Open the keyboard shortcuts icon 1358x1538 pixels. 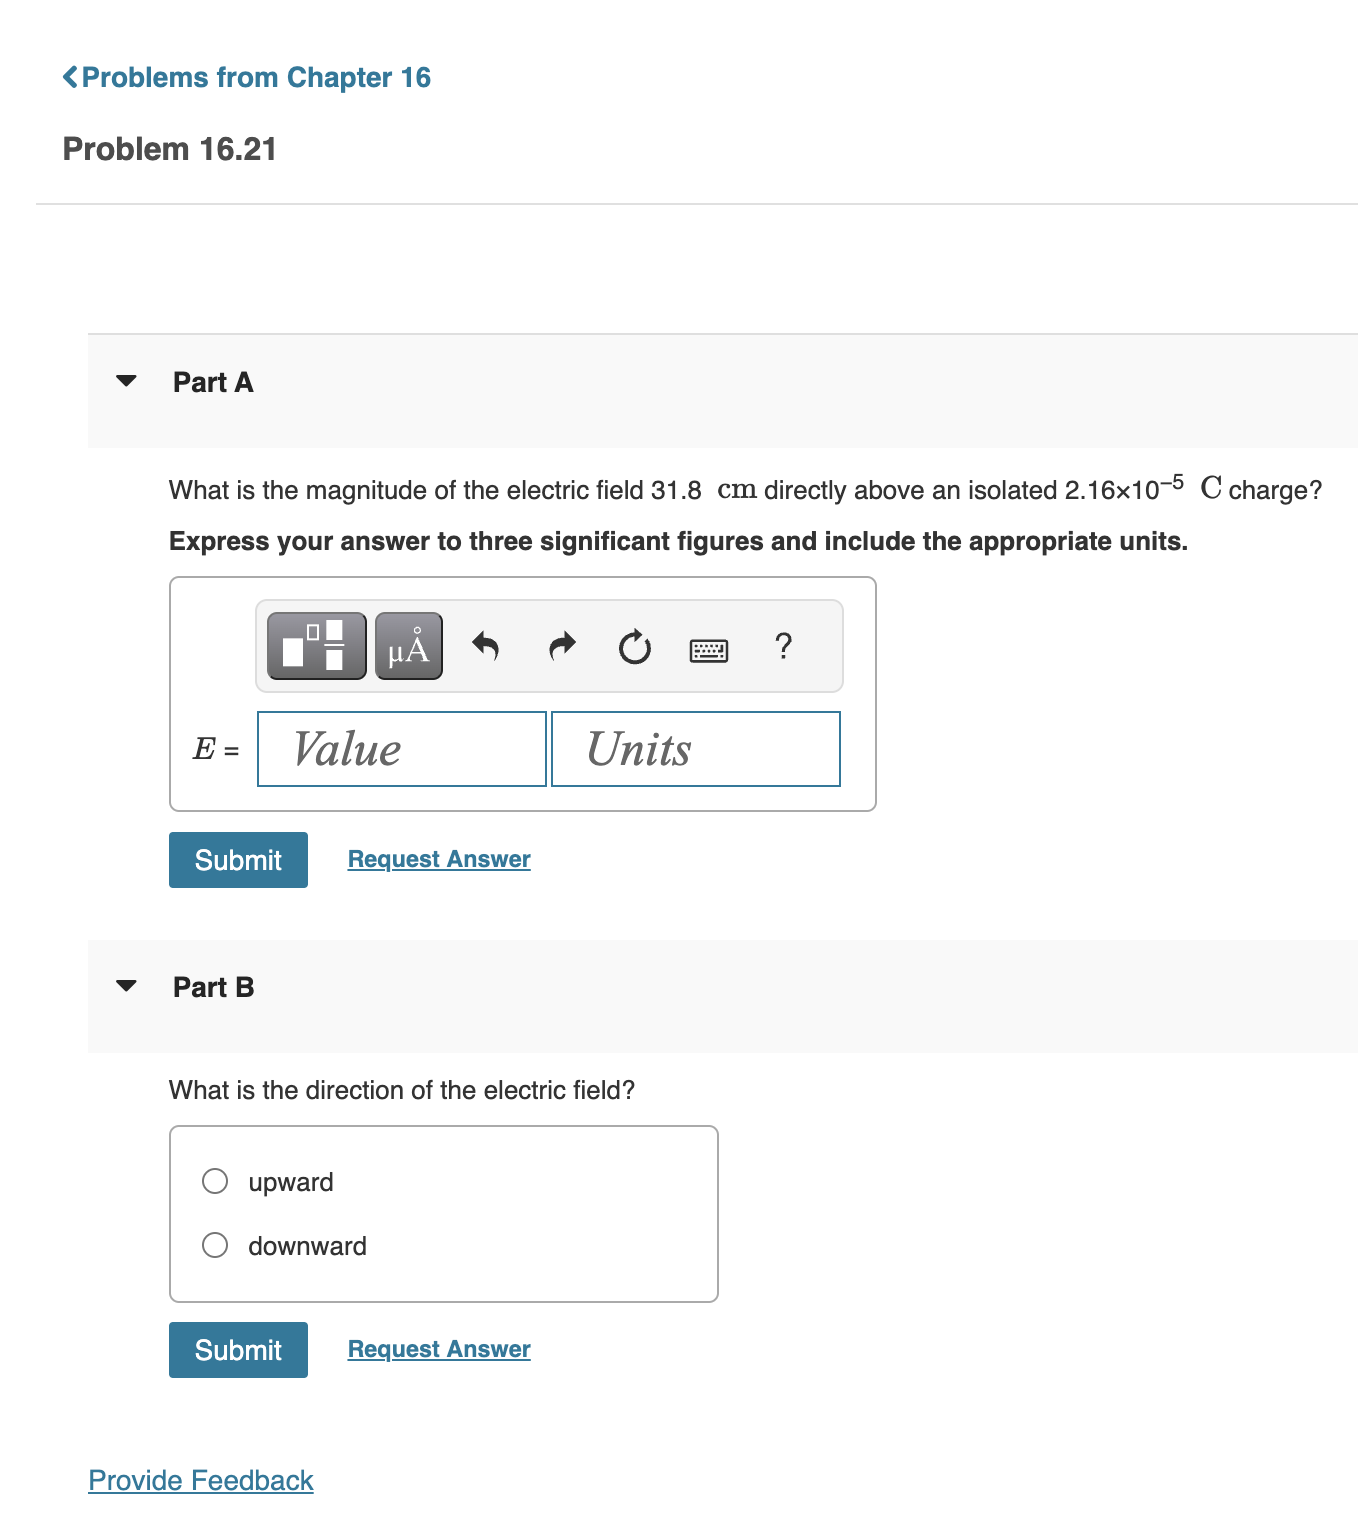(x=709, y=648)
